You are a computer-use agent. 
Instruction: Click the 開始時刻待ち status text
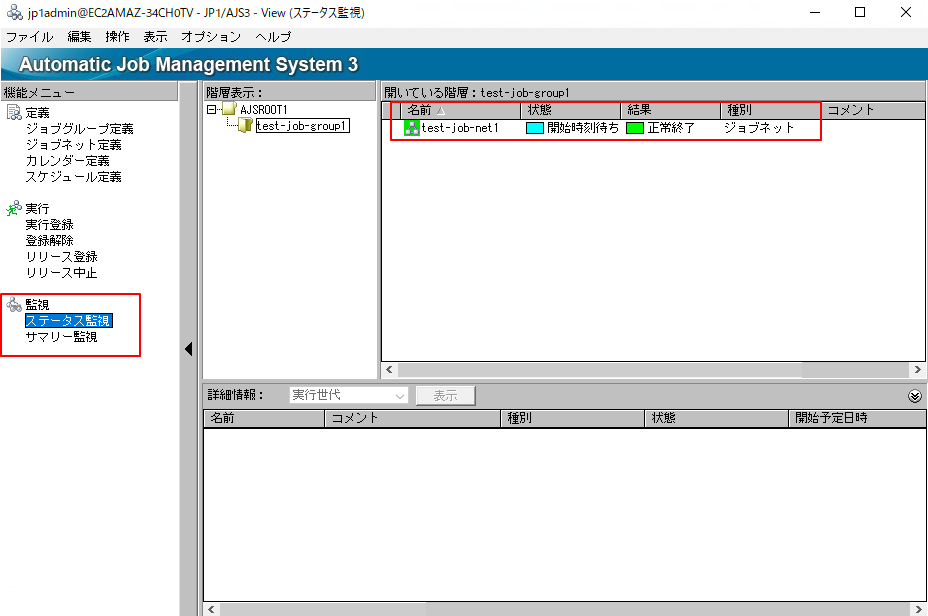click(583, 128)
